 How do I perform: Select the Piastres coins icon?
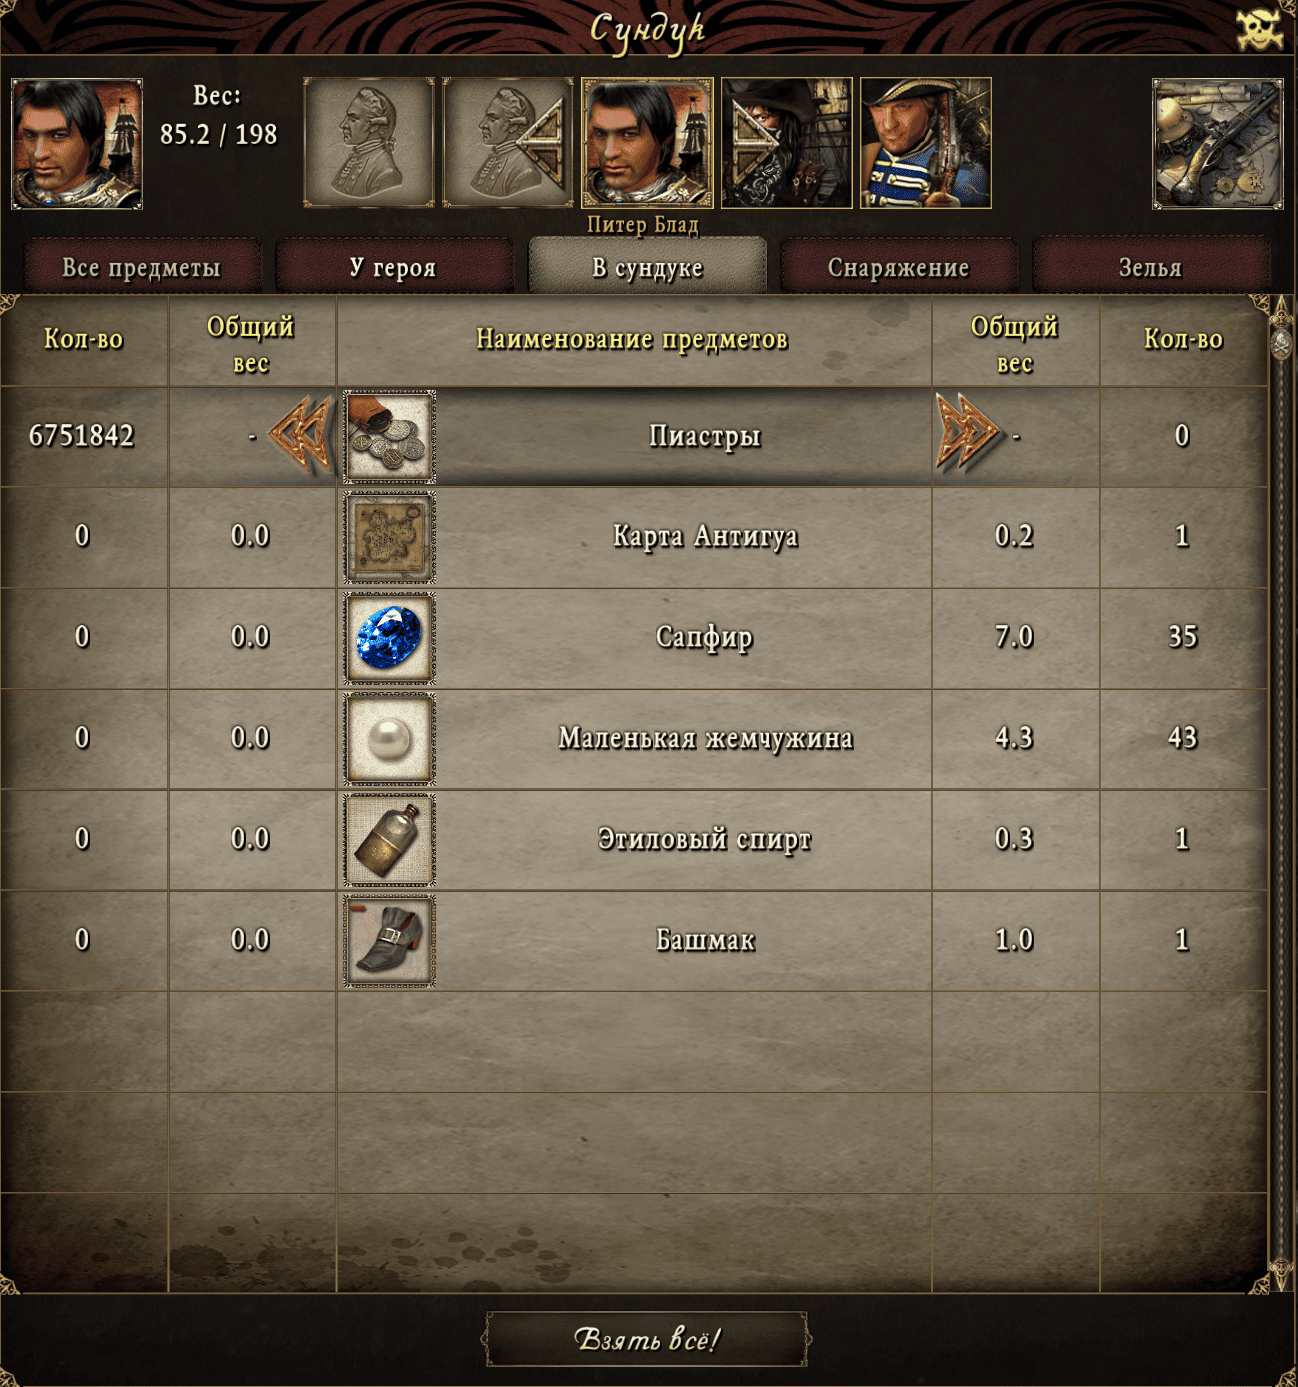[x=390, y=437]
